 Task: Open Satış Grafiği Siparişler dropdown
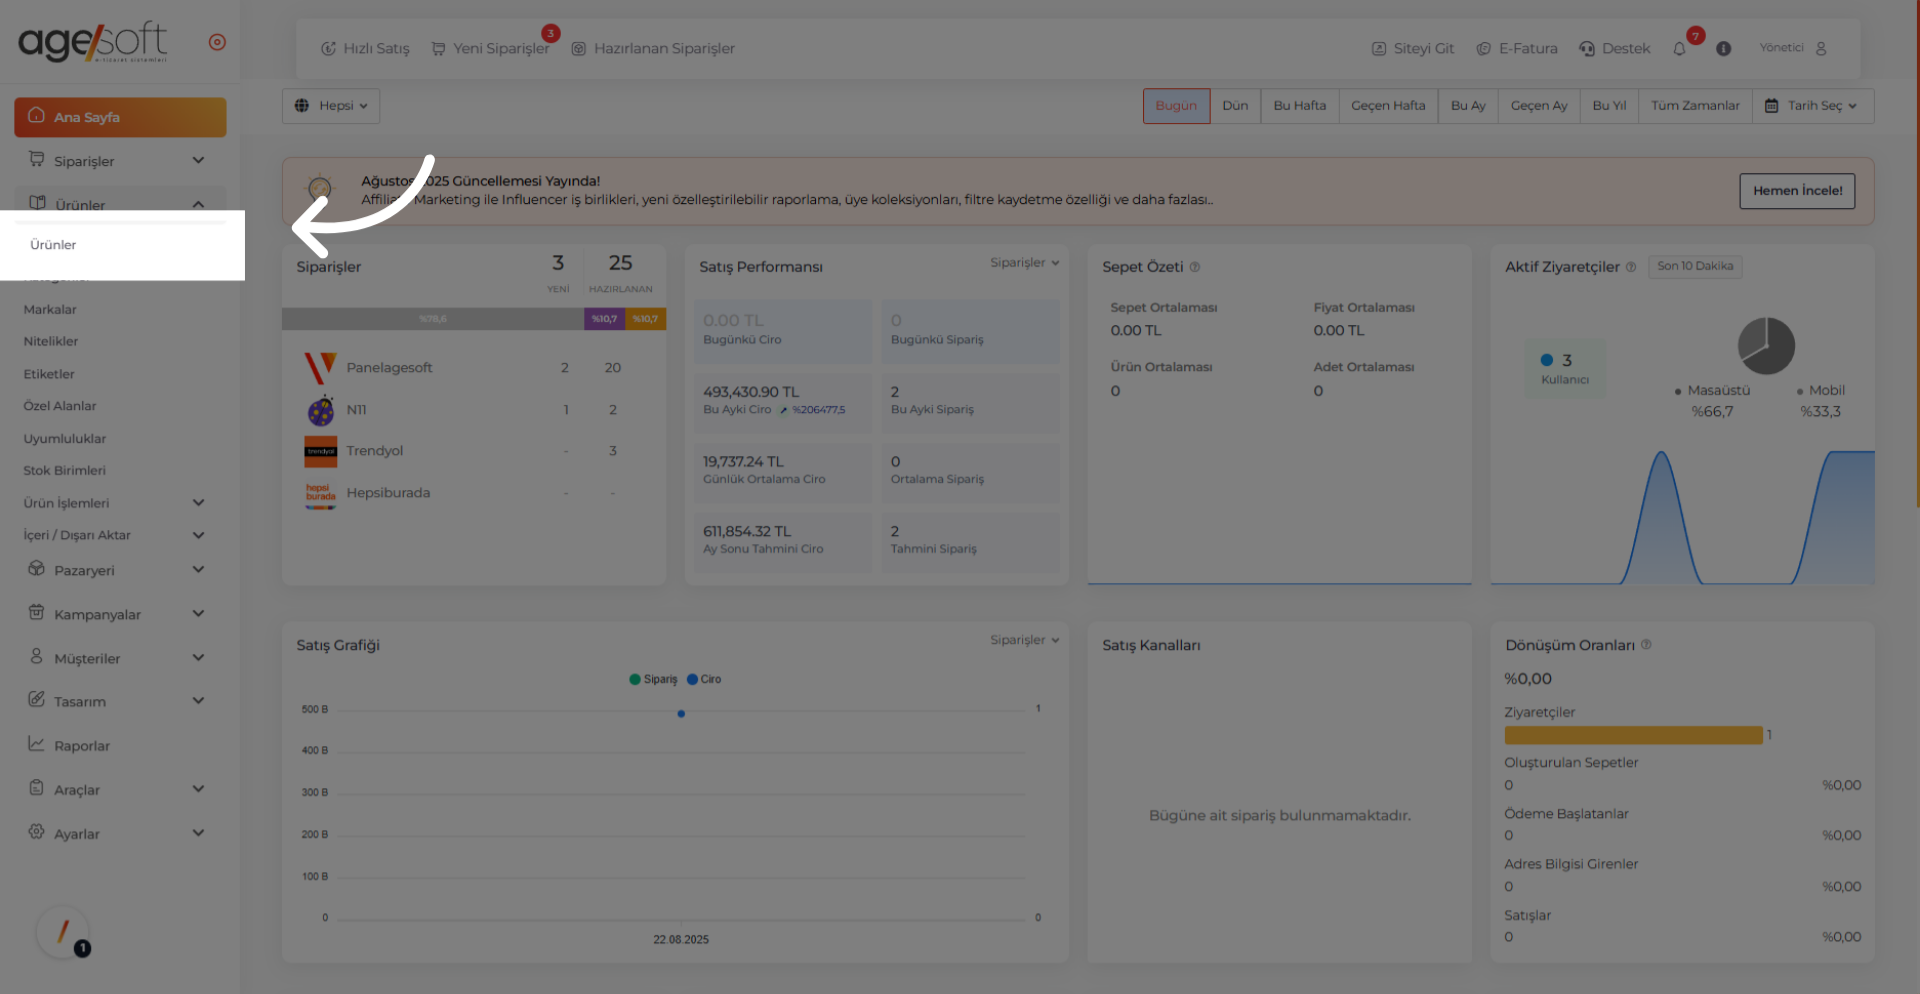pyautogui.click(x=1024, y=640)
